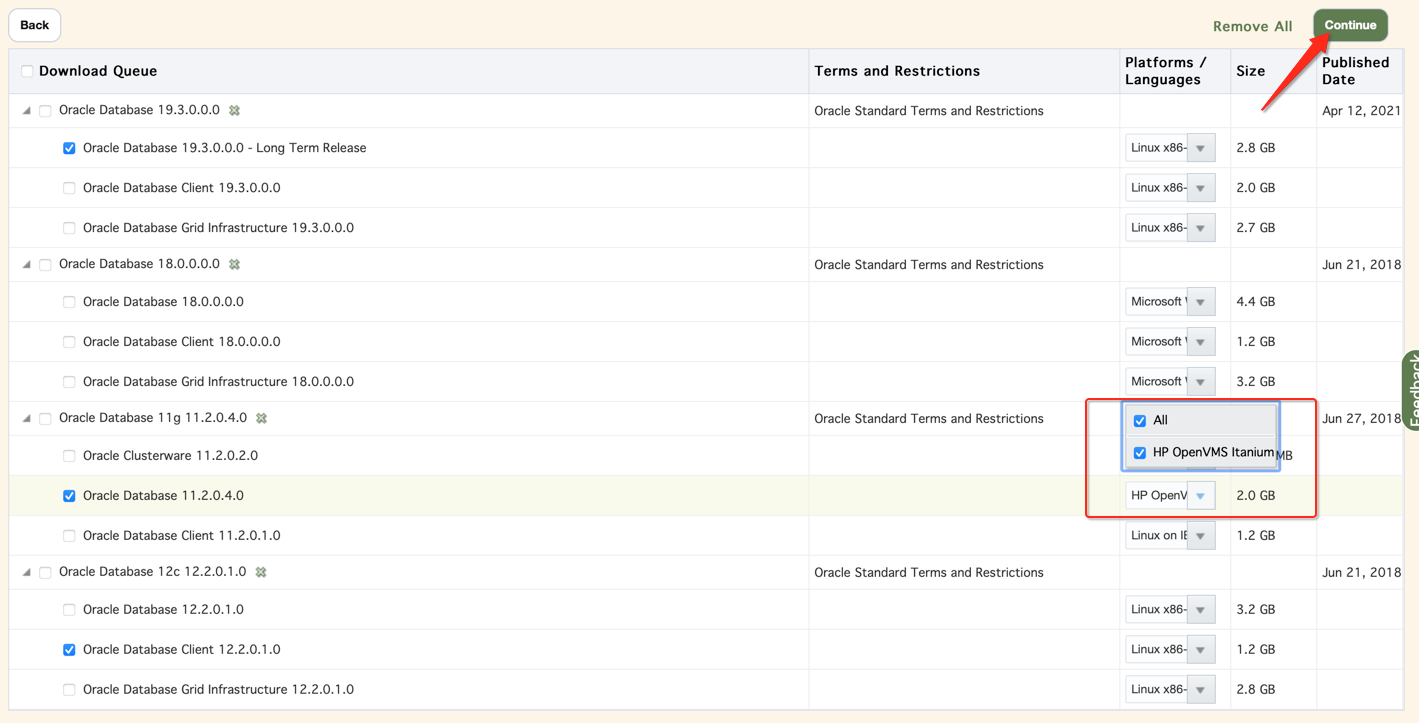Remove Oracle Database 12c 12.2.0.1.0 via X icon
The image size is (1419, 723).
click(x=260, y=573)
